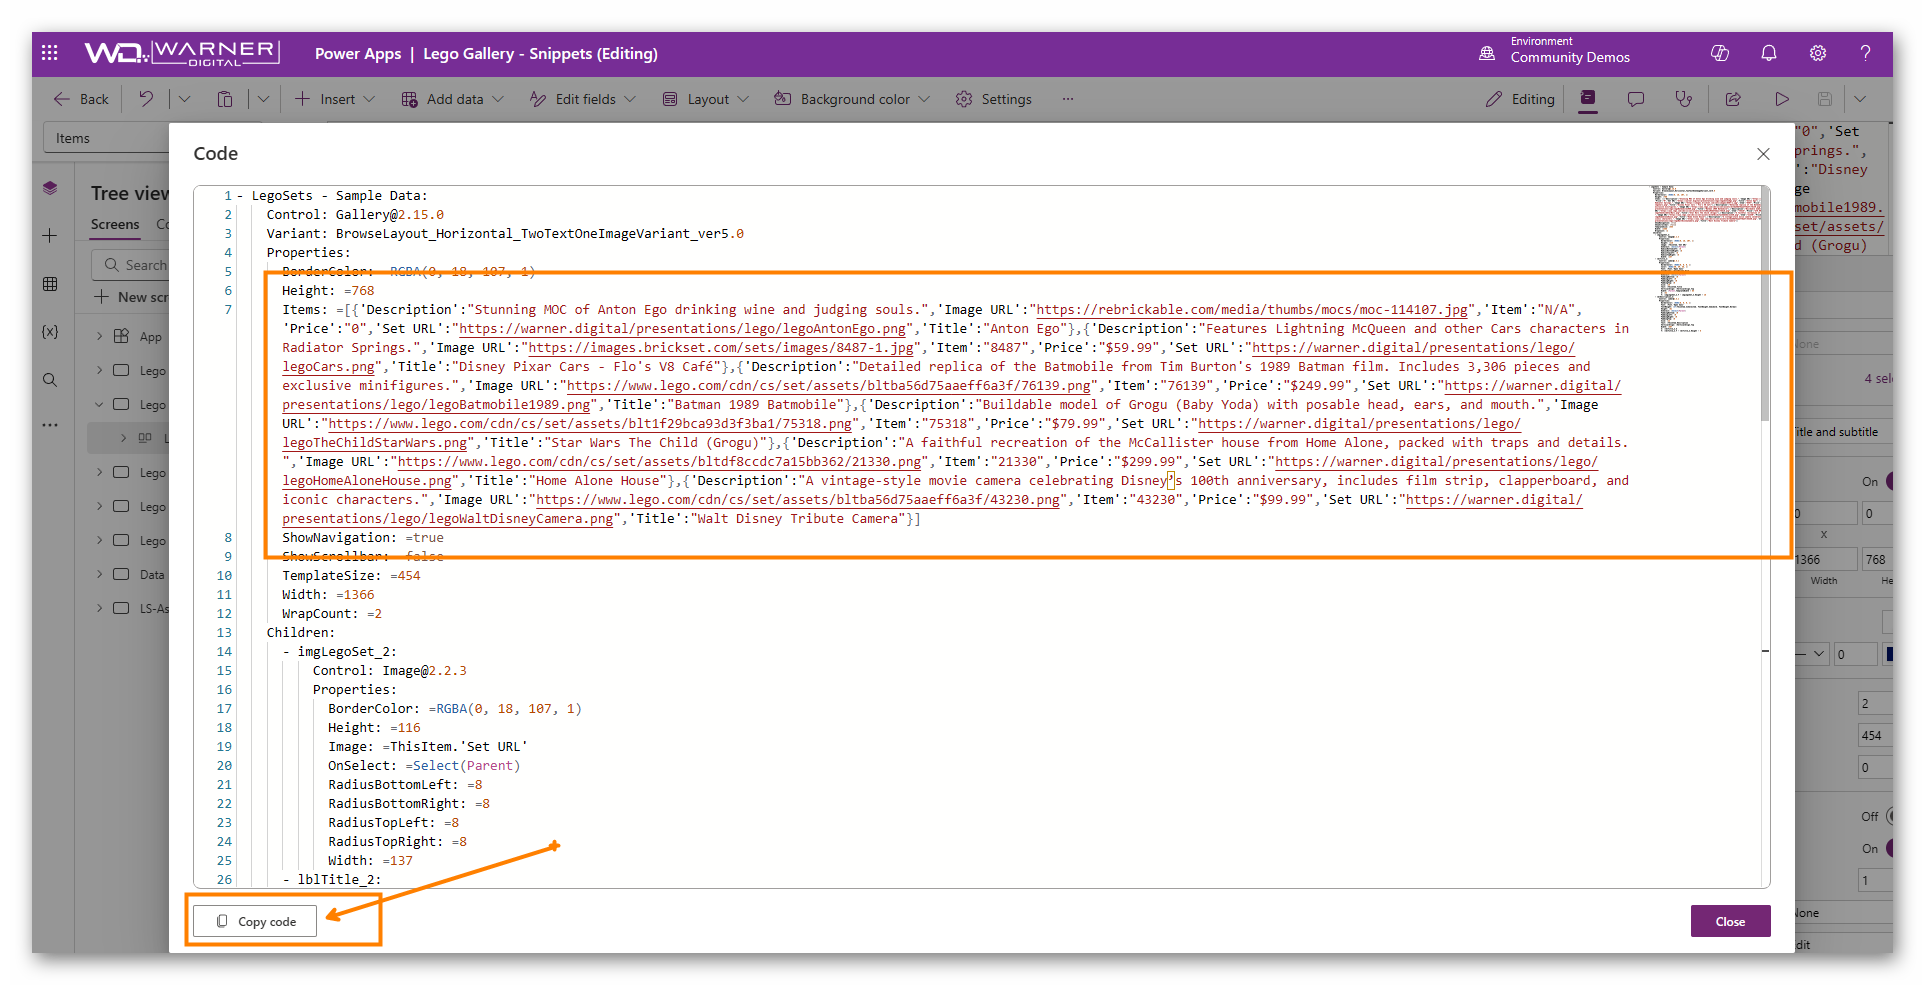
Task: Open the settings gear in the header
Action: pos(1818,53)
